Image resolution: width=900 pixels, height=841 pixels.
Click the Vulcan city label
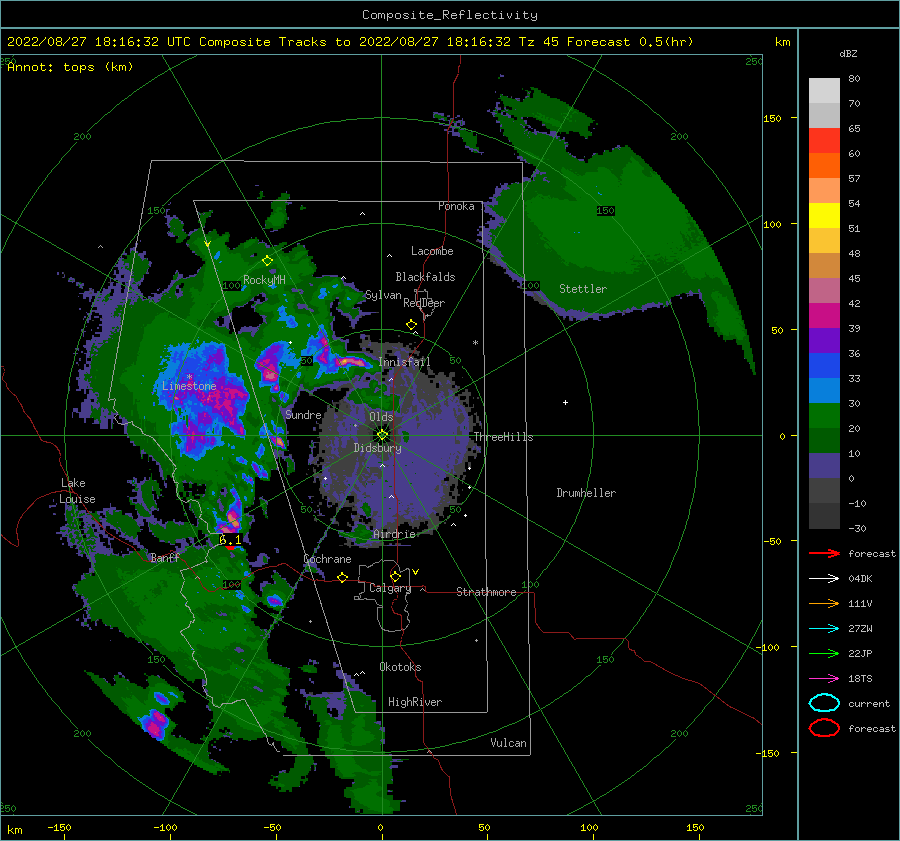(x=508, y=743)
